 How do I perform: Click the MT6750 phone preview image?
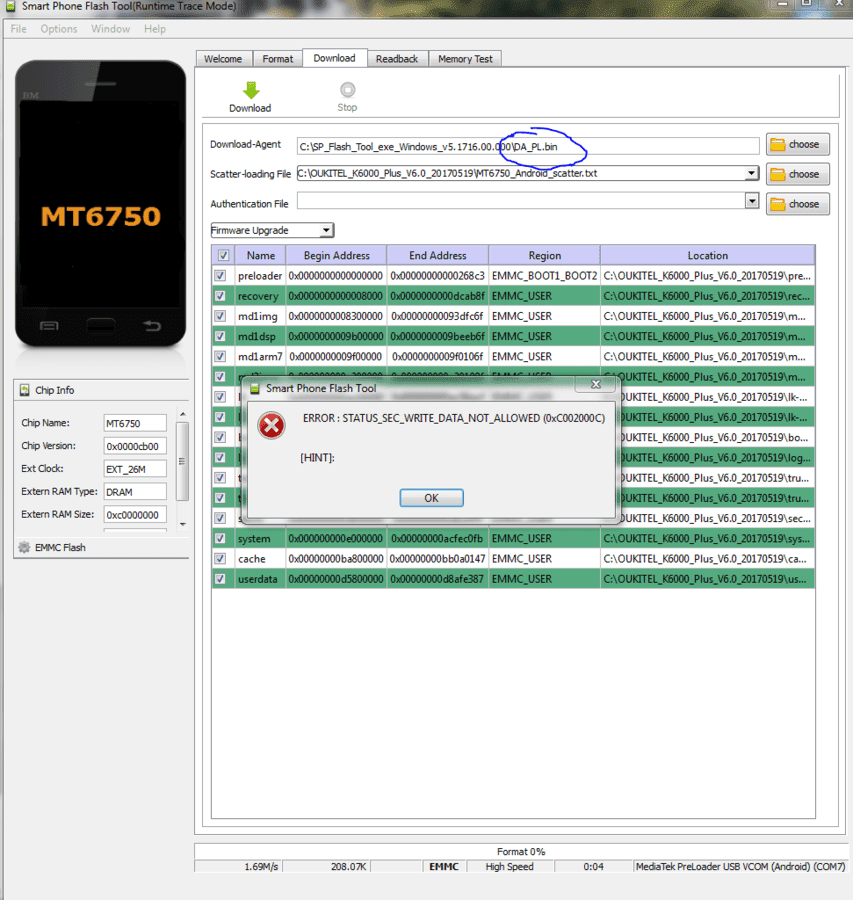[100, 204]
